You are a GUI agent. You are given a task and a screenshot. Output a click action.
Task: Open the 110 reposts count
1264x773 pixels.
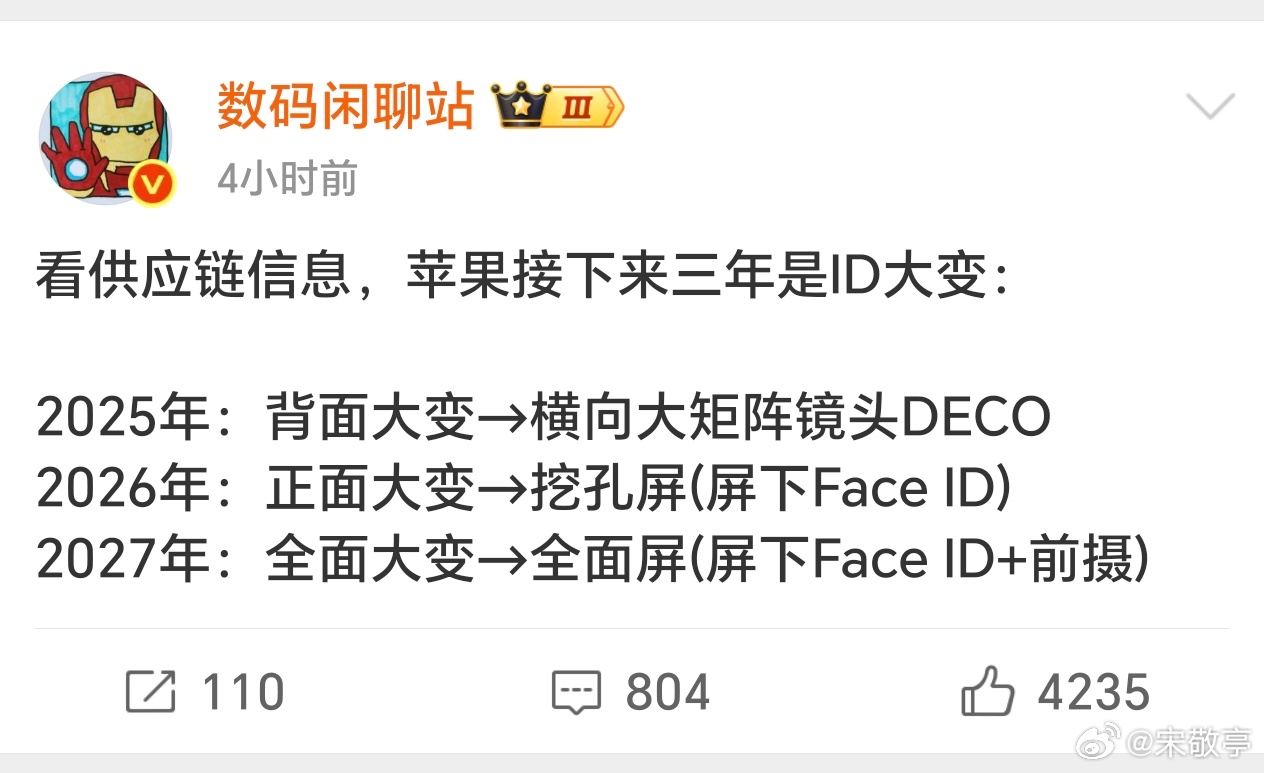point(243,692)
